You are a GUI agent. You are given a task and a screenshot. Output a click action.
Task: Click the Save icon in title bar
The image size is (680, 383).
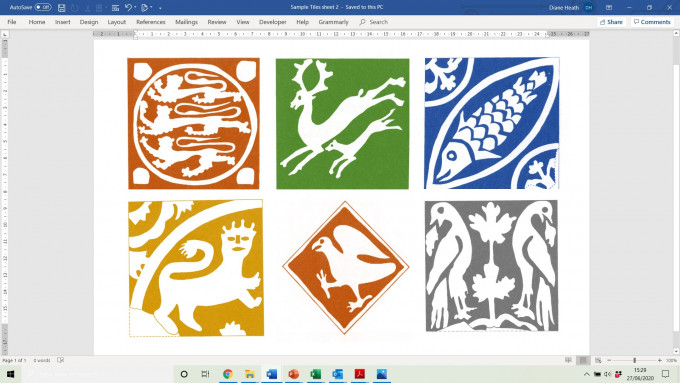point(62,7)
